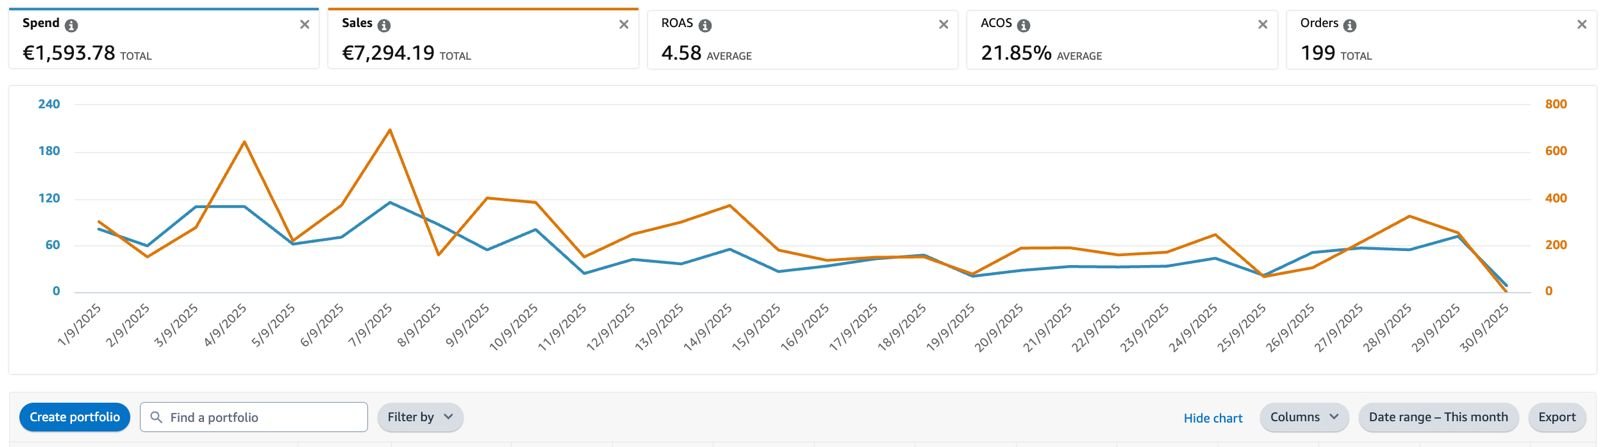Click the Sales info icon
1600x447 pixels.
click(x=384, y=25)
